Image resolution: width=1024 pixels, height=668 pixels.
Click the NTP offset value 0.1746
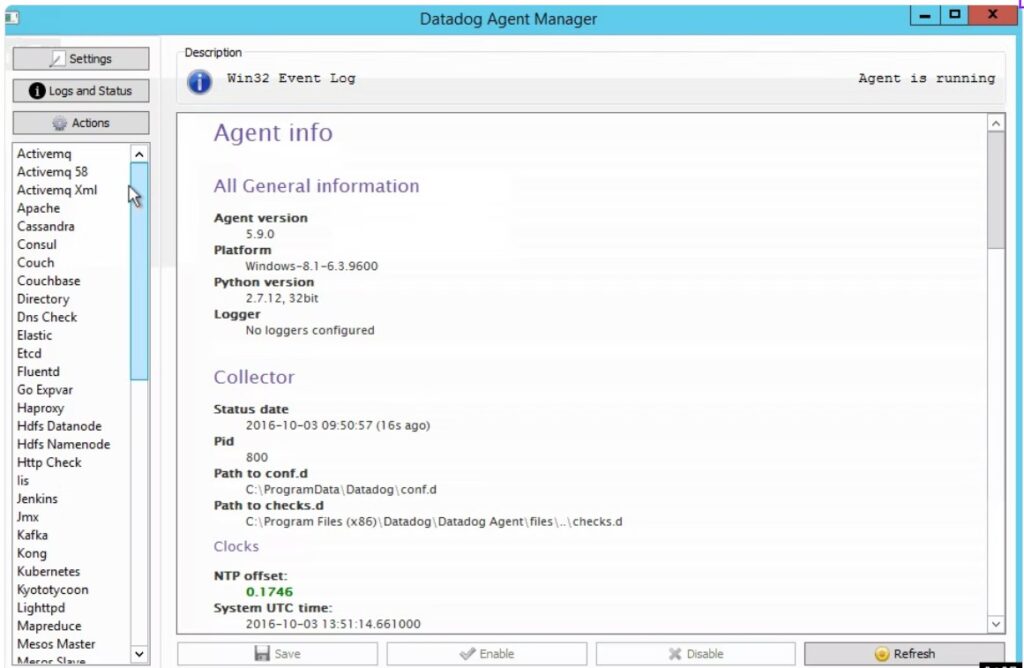[x=269, y=592]
